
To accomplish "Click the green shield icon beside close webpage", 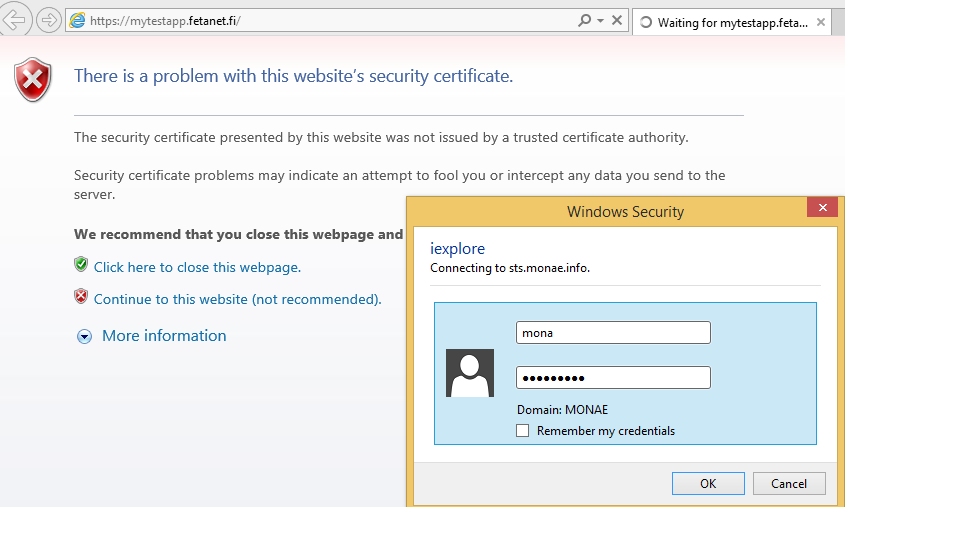I will (x=81, y=265).
